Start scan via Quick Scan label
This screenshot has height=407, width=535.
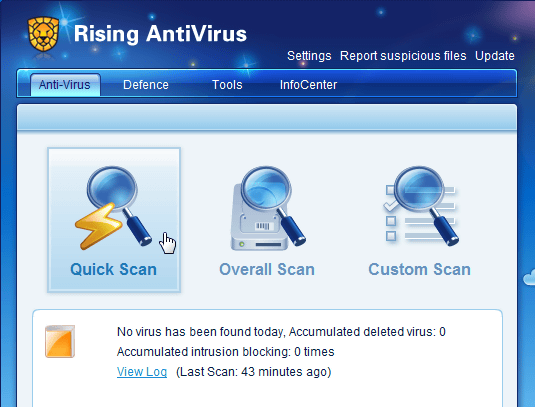tap(113, 269)
